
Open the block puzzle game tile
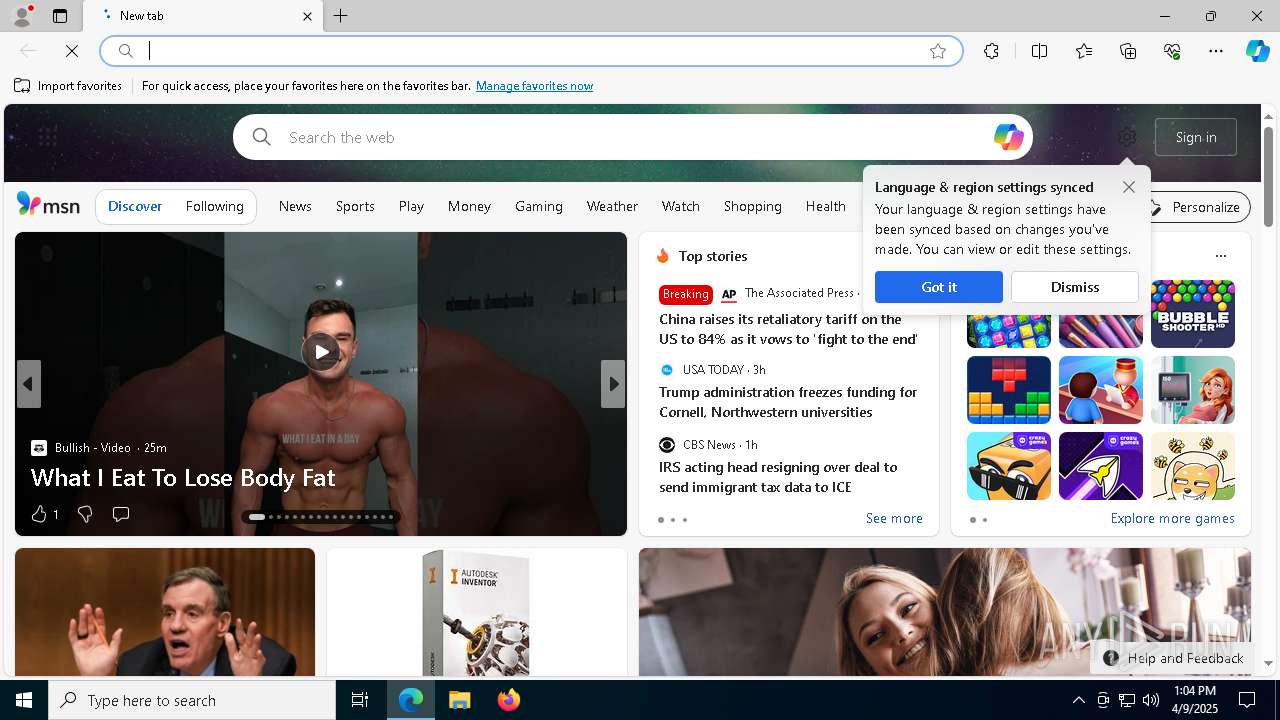point(1009,390)
